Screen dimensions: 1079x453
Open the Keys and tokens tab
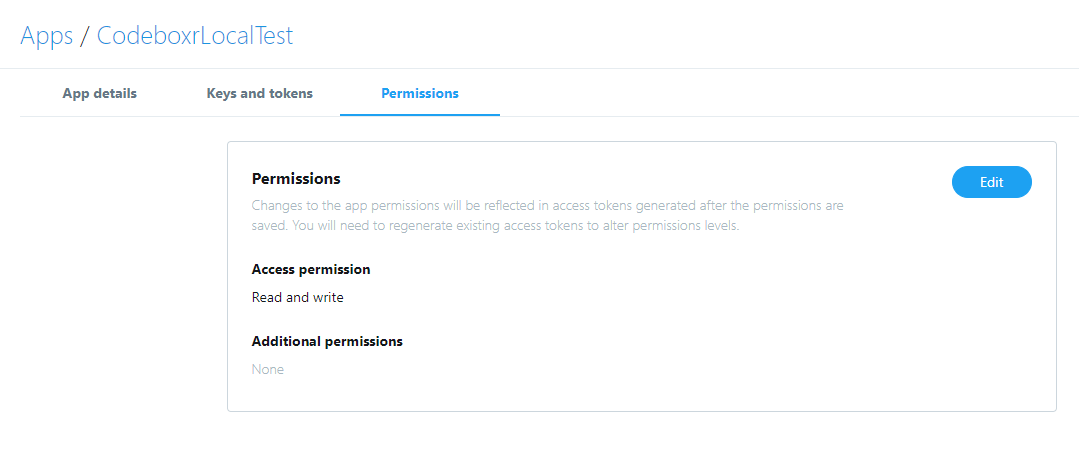click(x=259, y=94)
